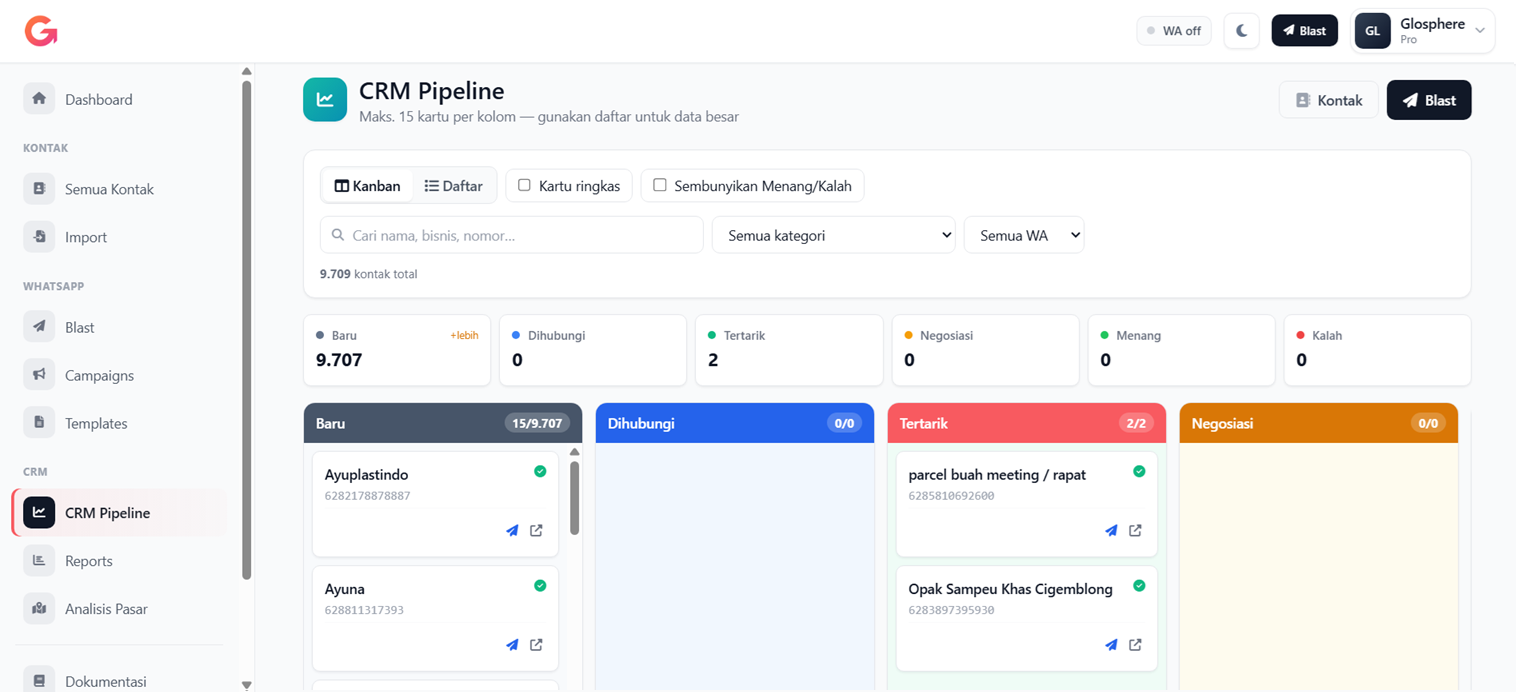Open the Semua WA dropdown
1516x692 pixels.
[1024, 235]
